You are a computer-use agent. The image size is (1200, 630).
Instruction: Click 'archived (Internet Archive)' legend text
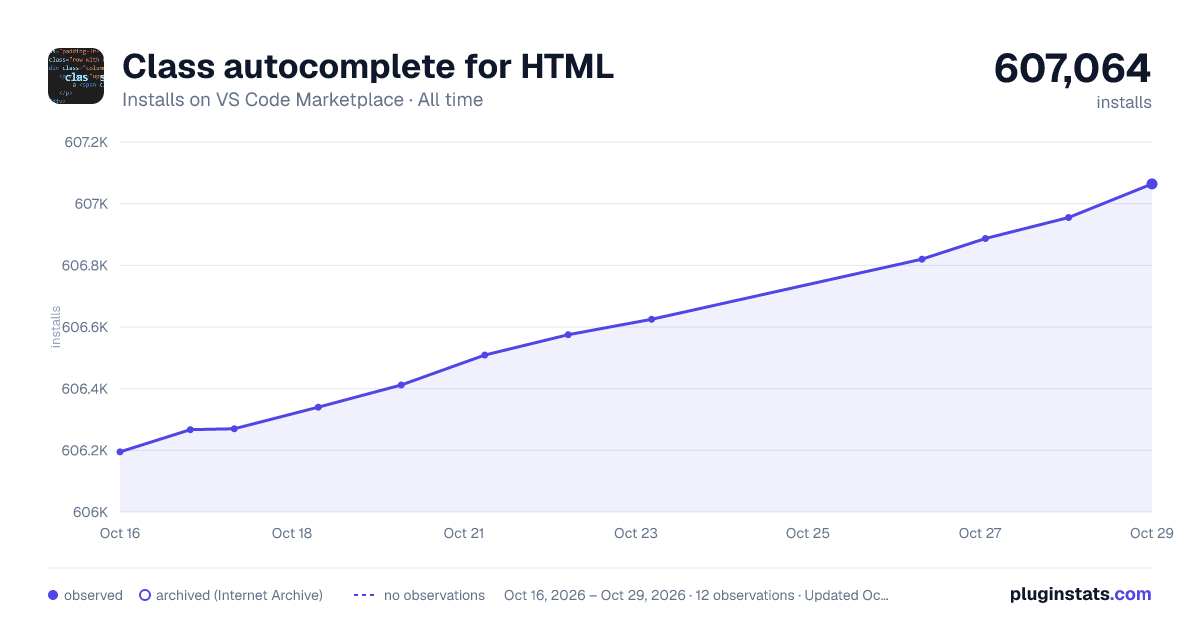click(x=239, y=595)
